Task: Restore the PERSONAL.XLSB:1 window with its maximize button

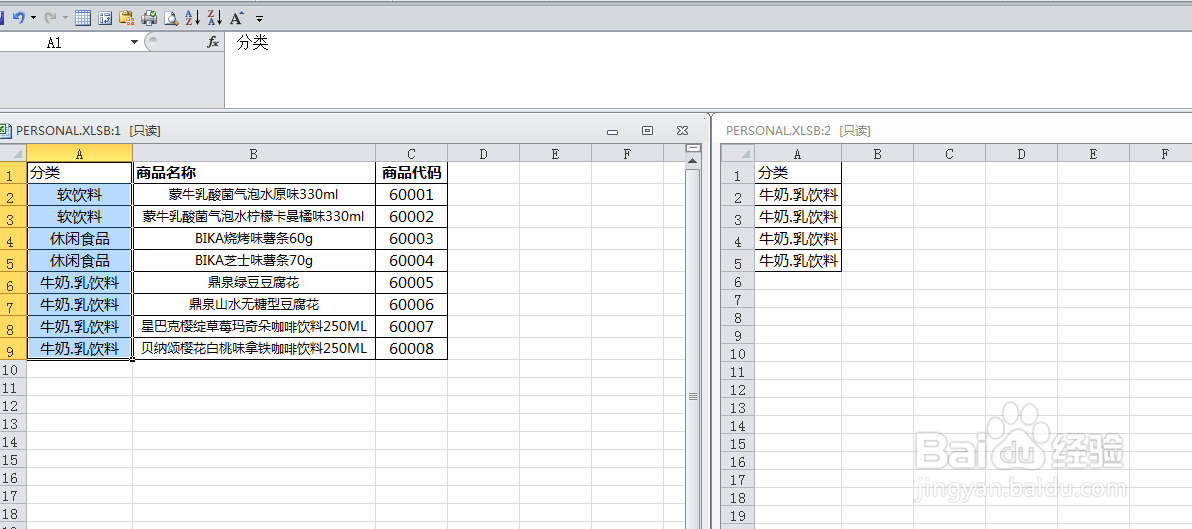Action: coord(648,131)
